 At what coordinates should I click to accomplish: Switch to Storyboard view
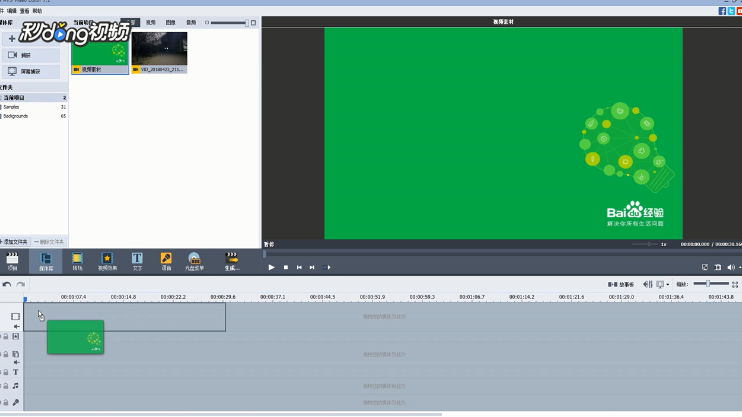click(x=621, y=284)
